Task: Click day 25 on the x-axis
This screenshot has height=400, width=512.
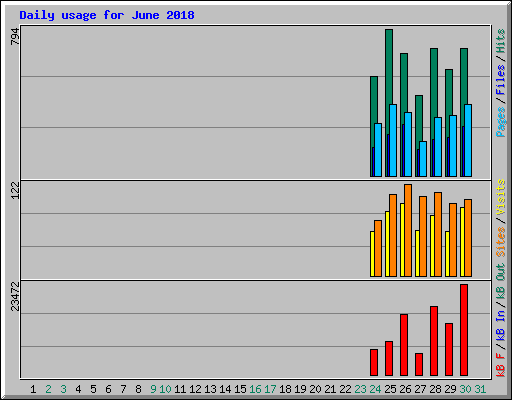Action: [390, 389]
